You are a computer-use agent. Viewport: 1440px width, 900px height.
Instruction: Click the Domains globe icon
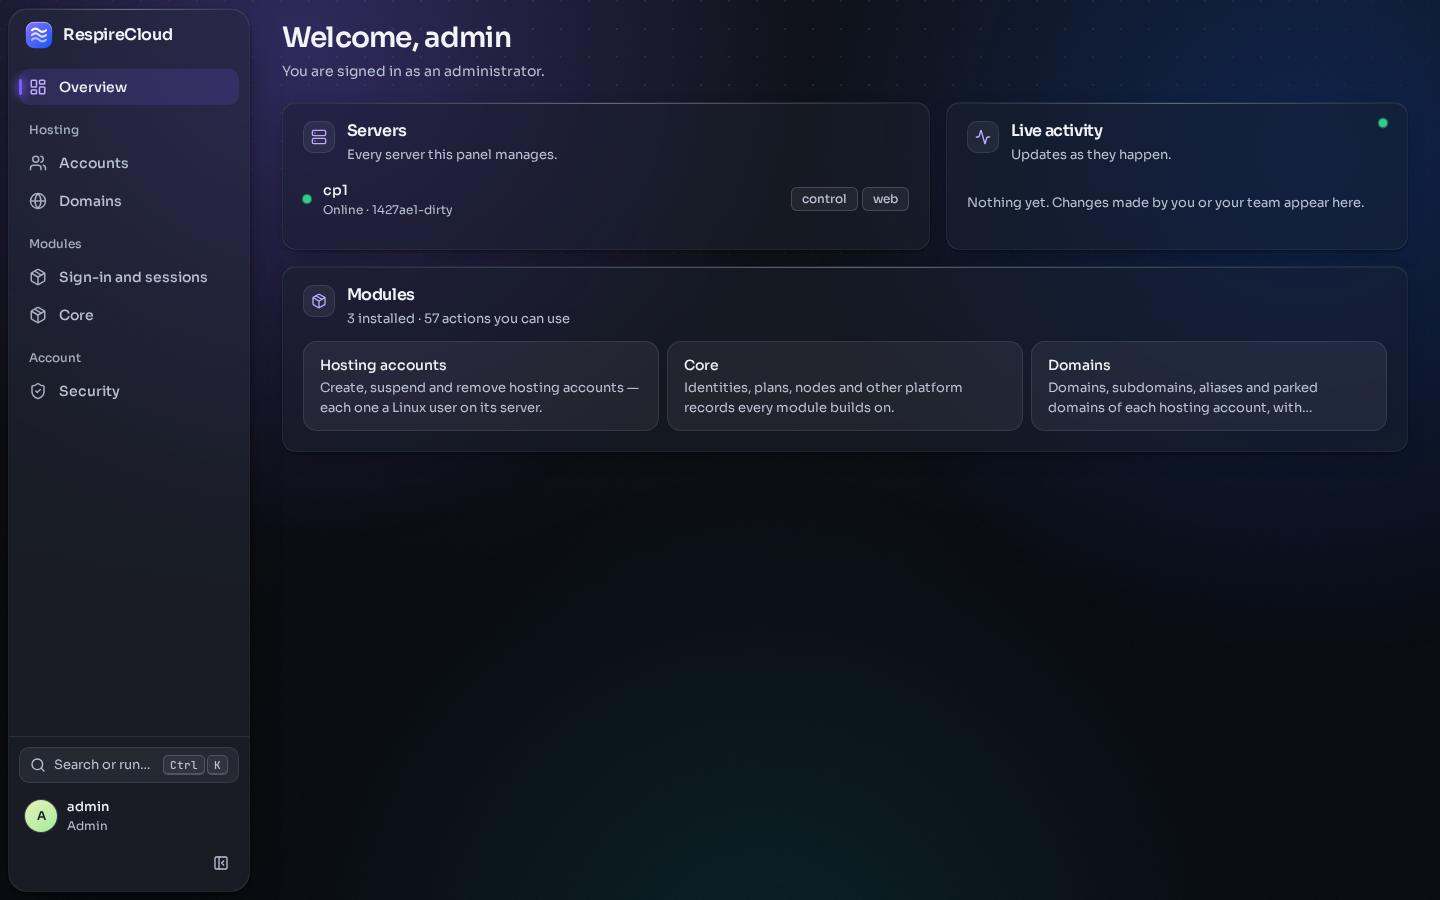point(38,201)
